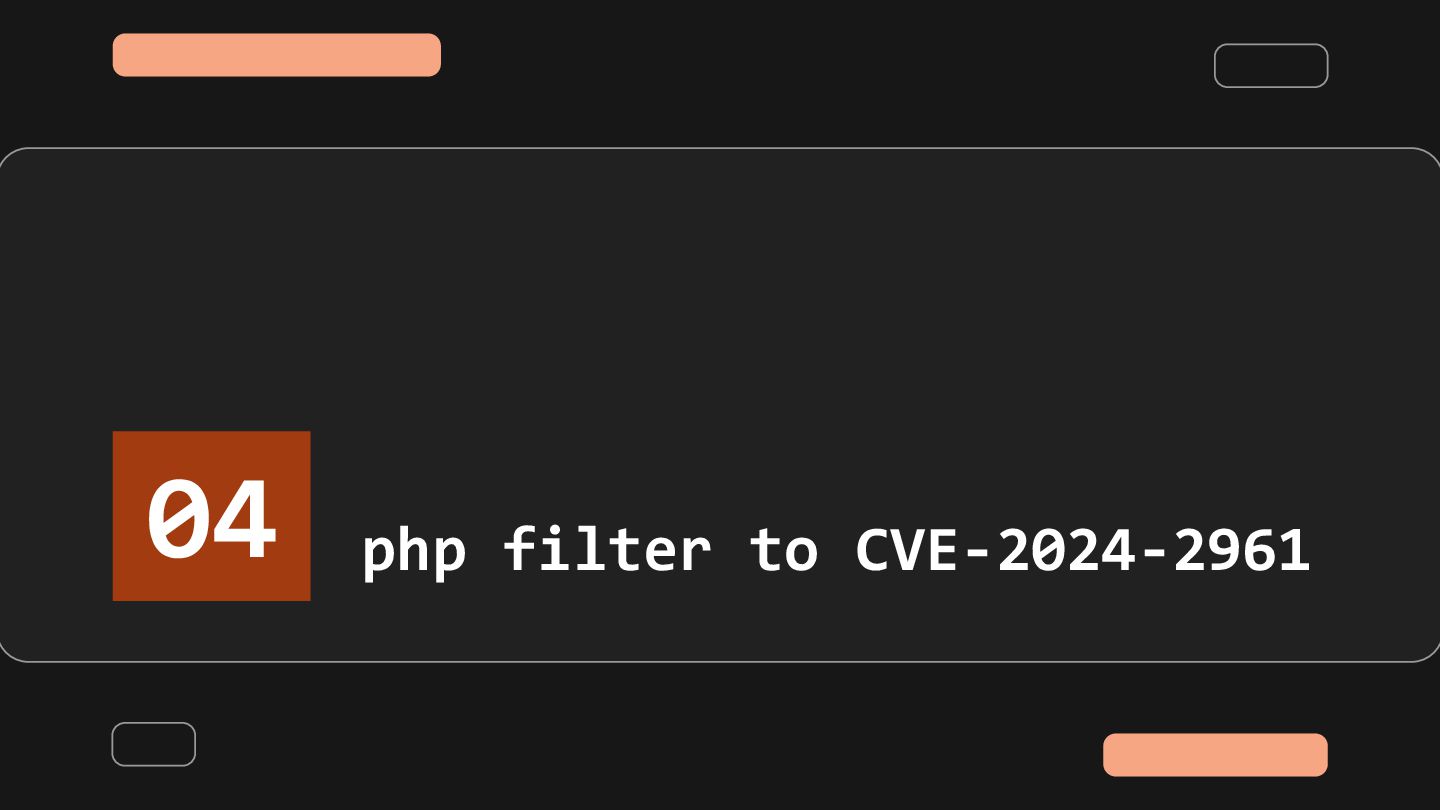Select the salmon rounded bar at top left
The image size is (1440, 810).
[277, 55]
